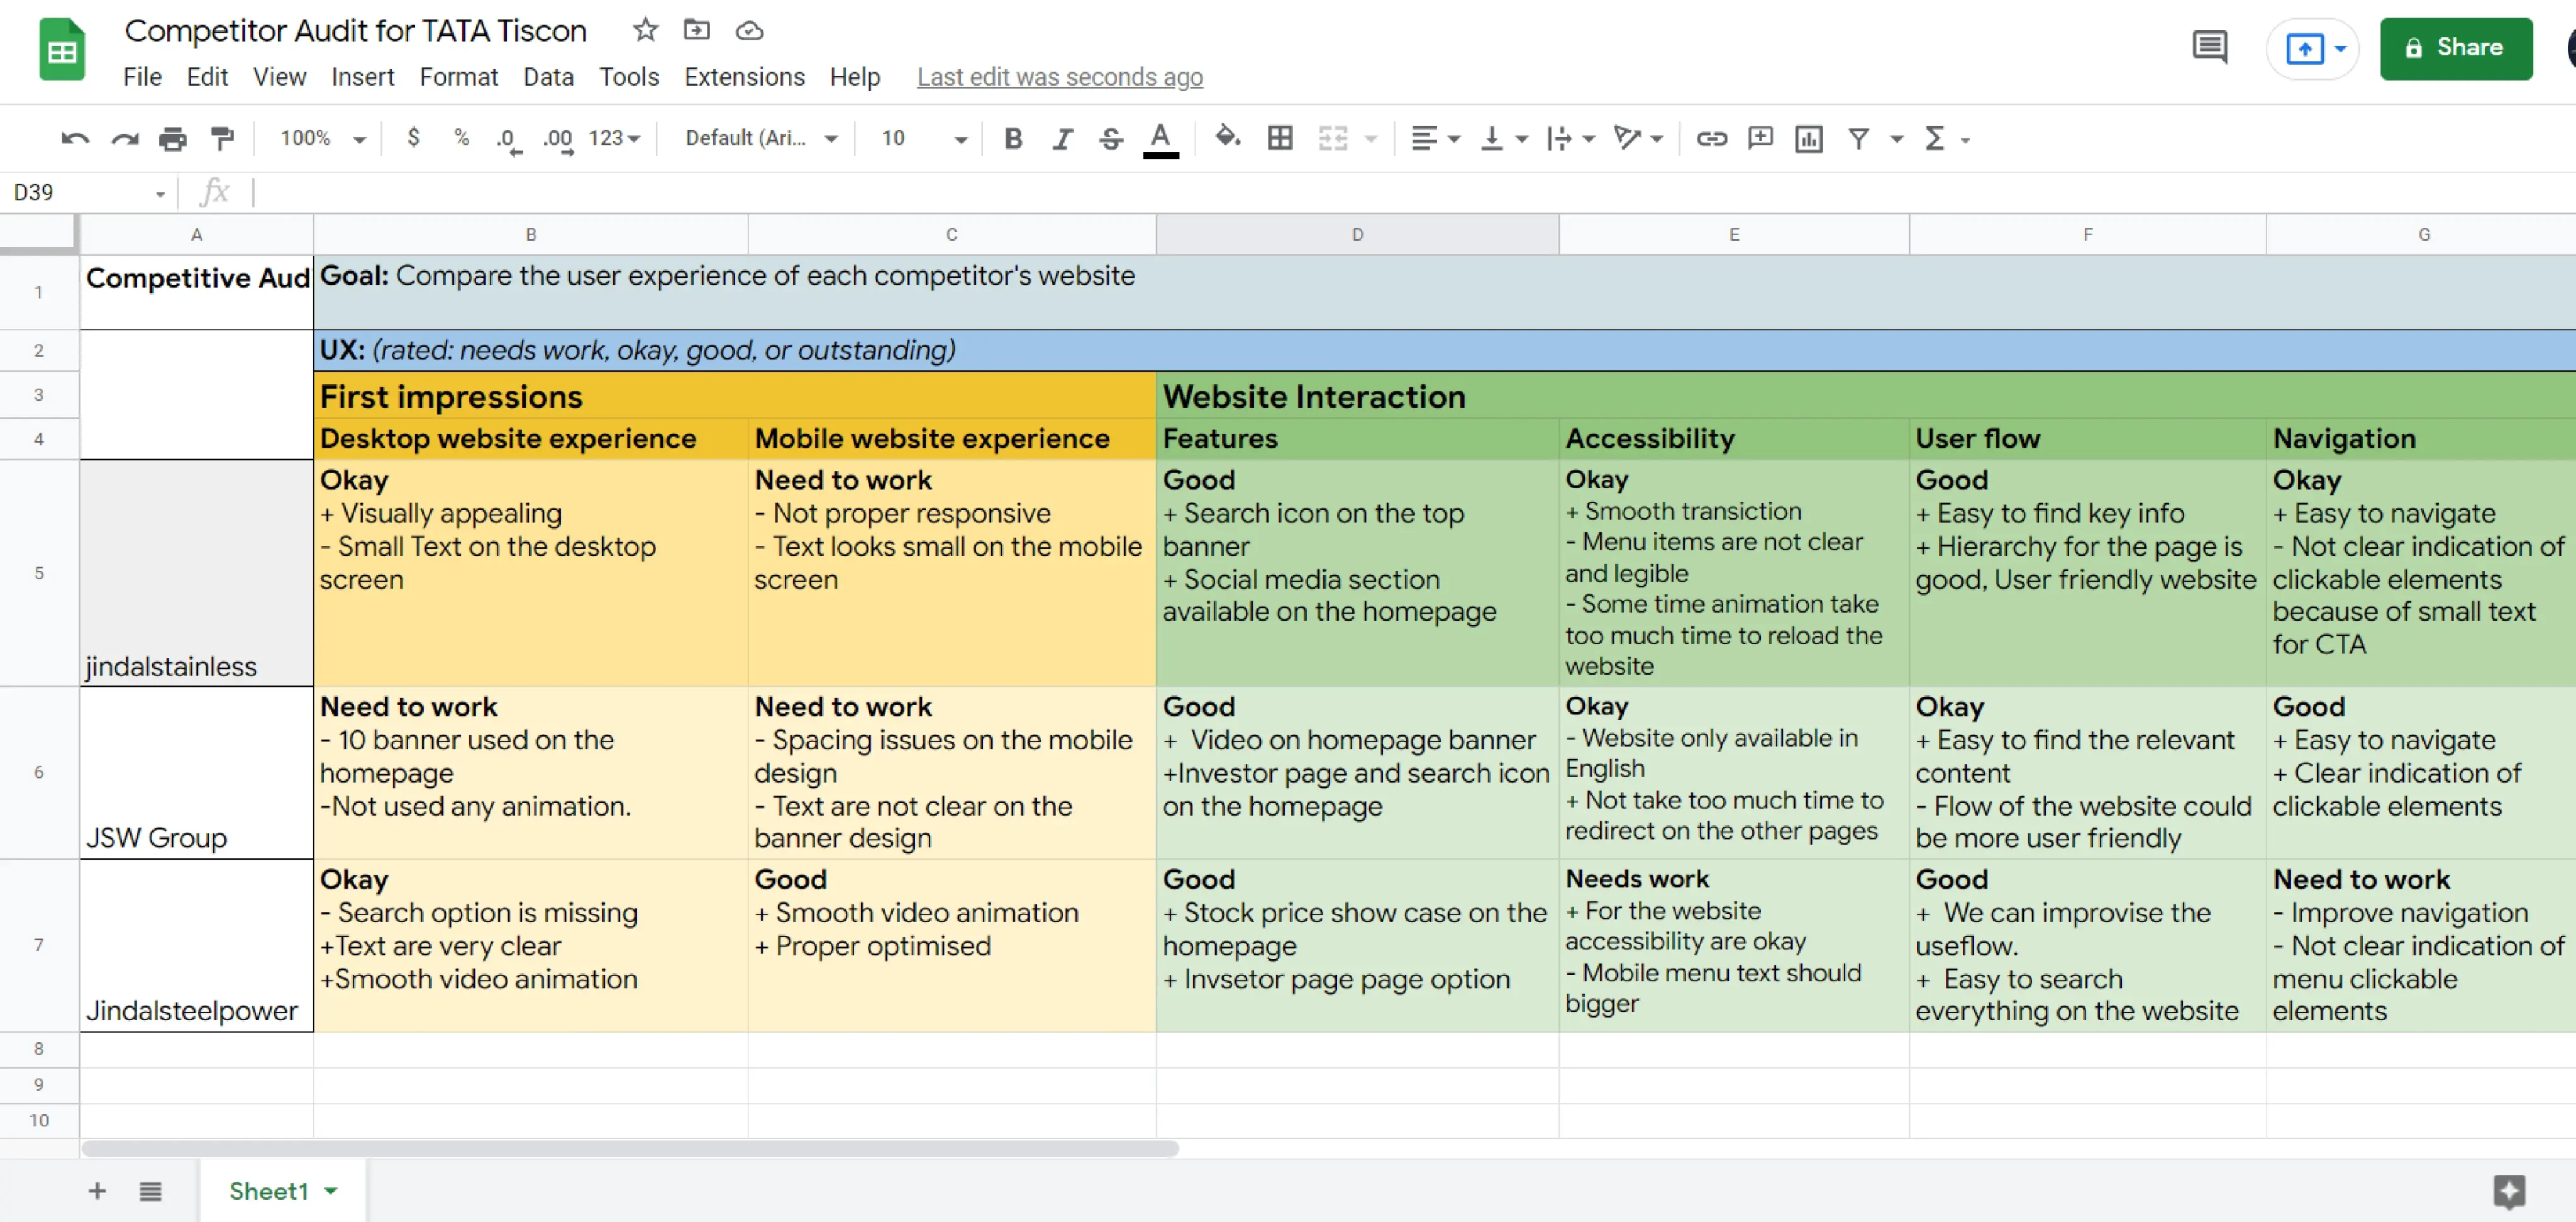The image size is (2576, 1222).
Task: Click the Undo arrow icon
Action: coord(75,138)
